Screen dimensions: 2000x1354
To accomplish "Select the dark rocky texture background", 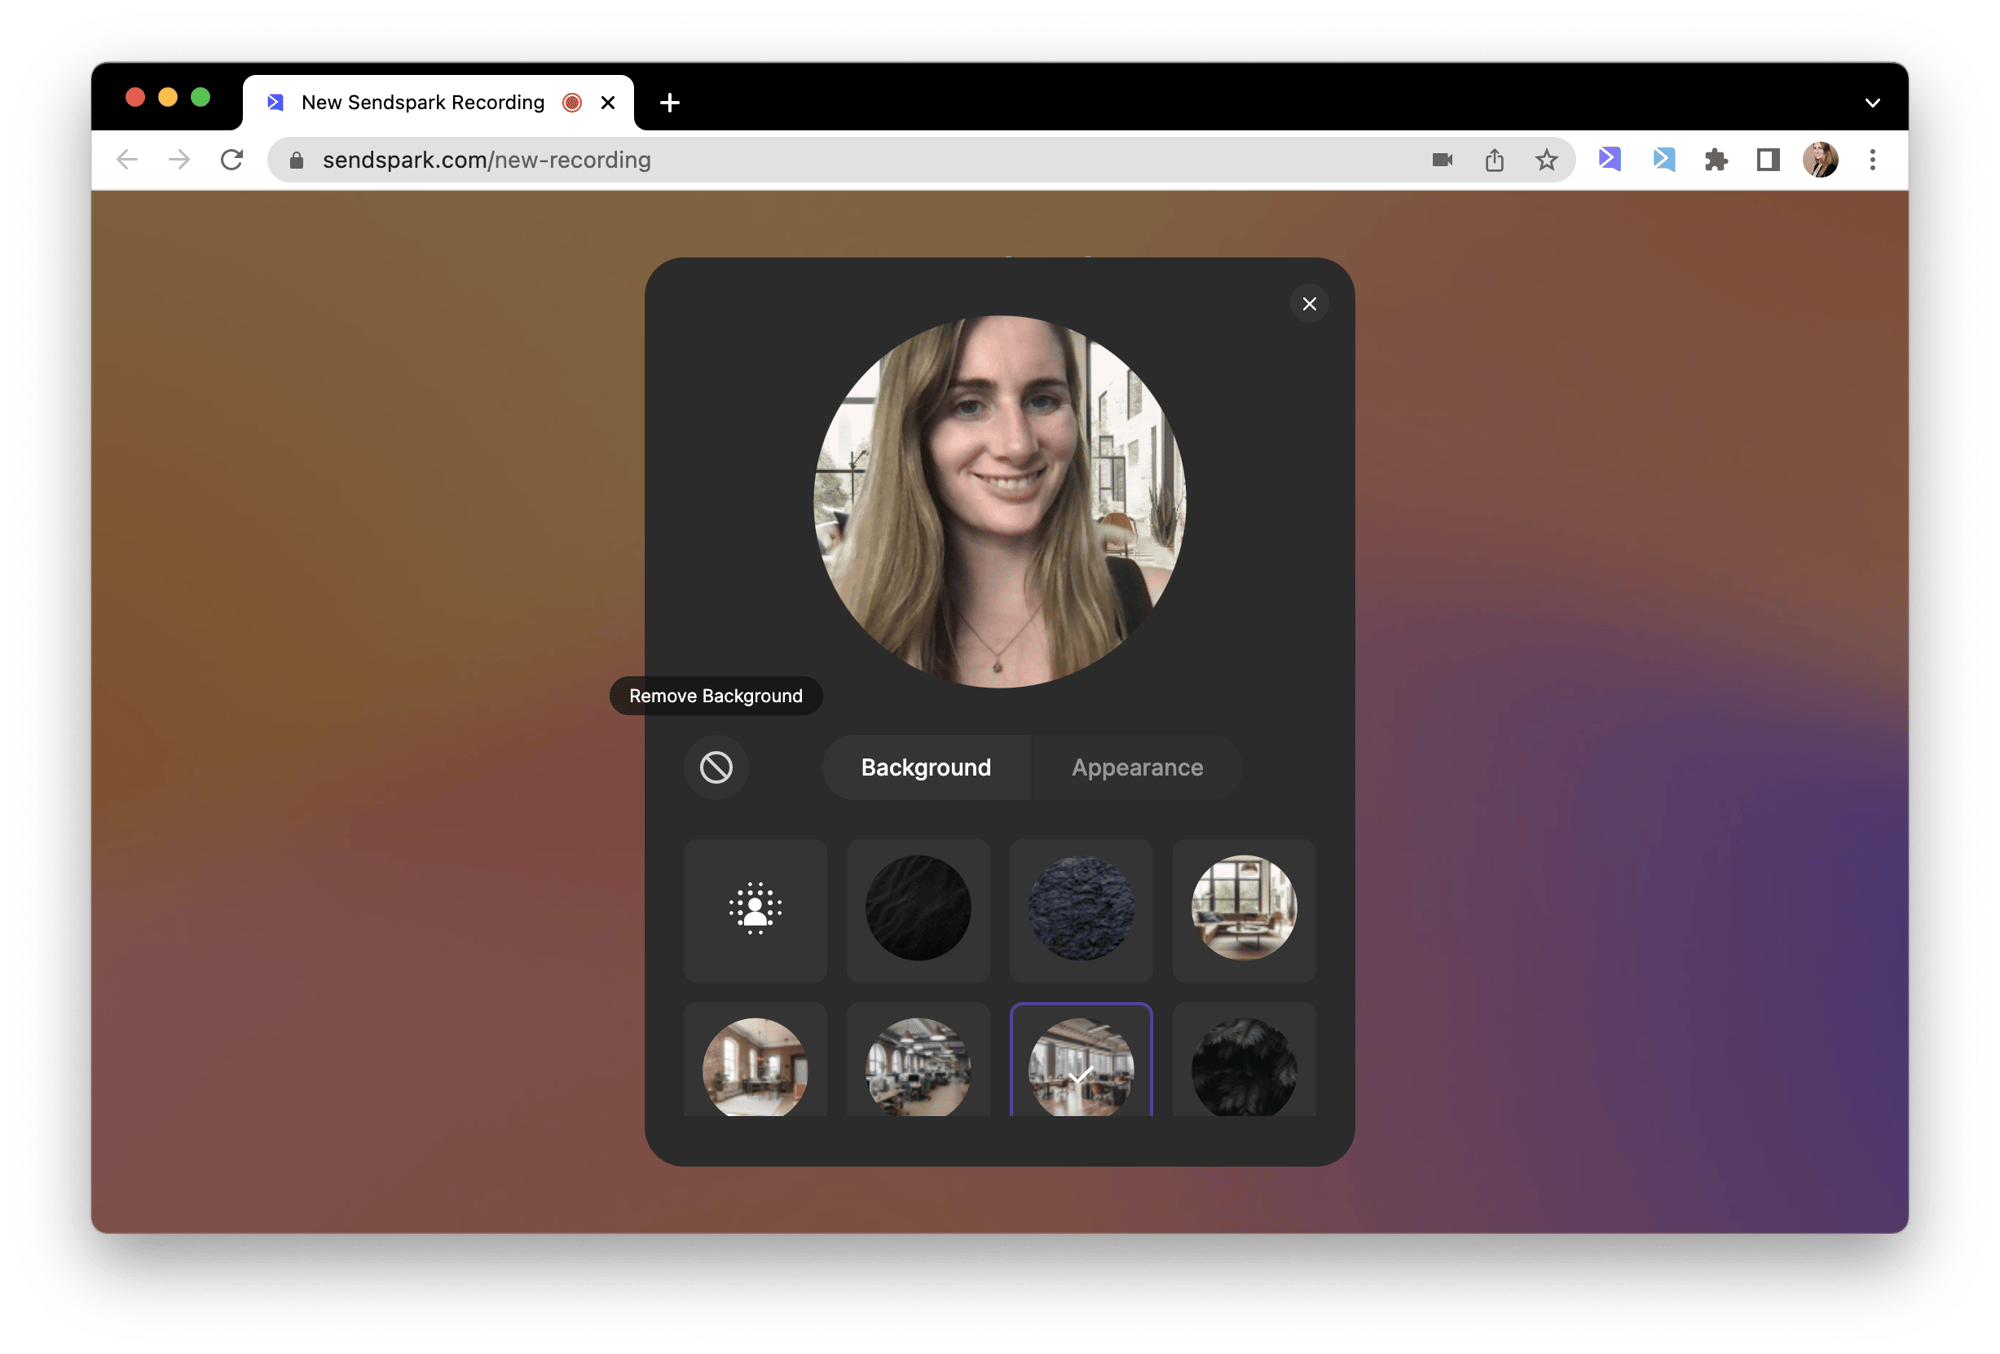I will pos(1080,907).
